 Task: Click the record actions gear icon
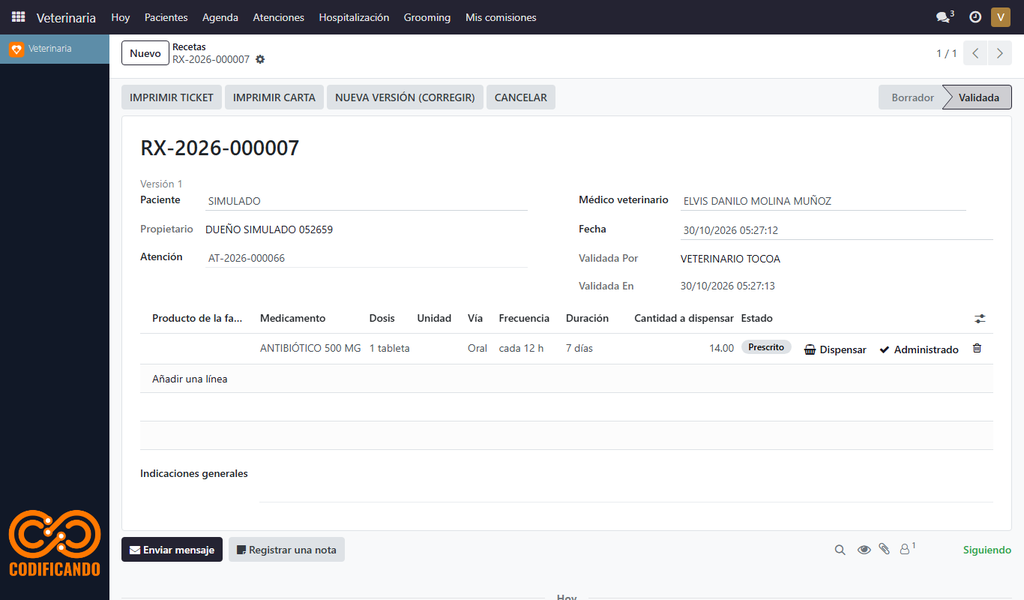click(260, 59)
